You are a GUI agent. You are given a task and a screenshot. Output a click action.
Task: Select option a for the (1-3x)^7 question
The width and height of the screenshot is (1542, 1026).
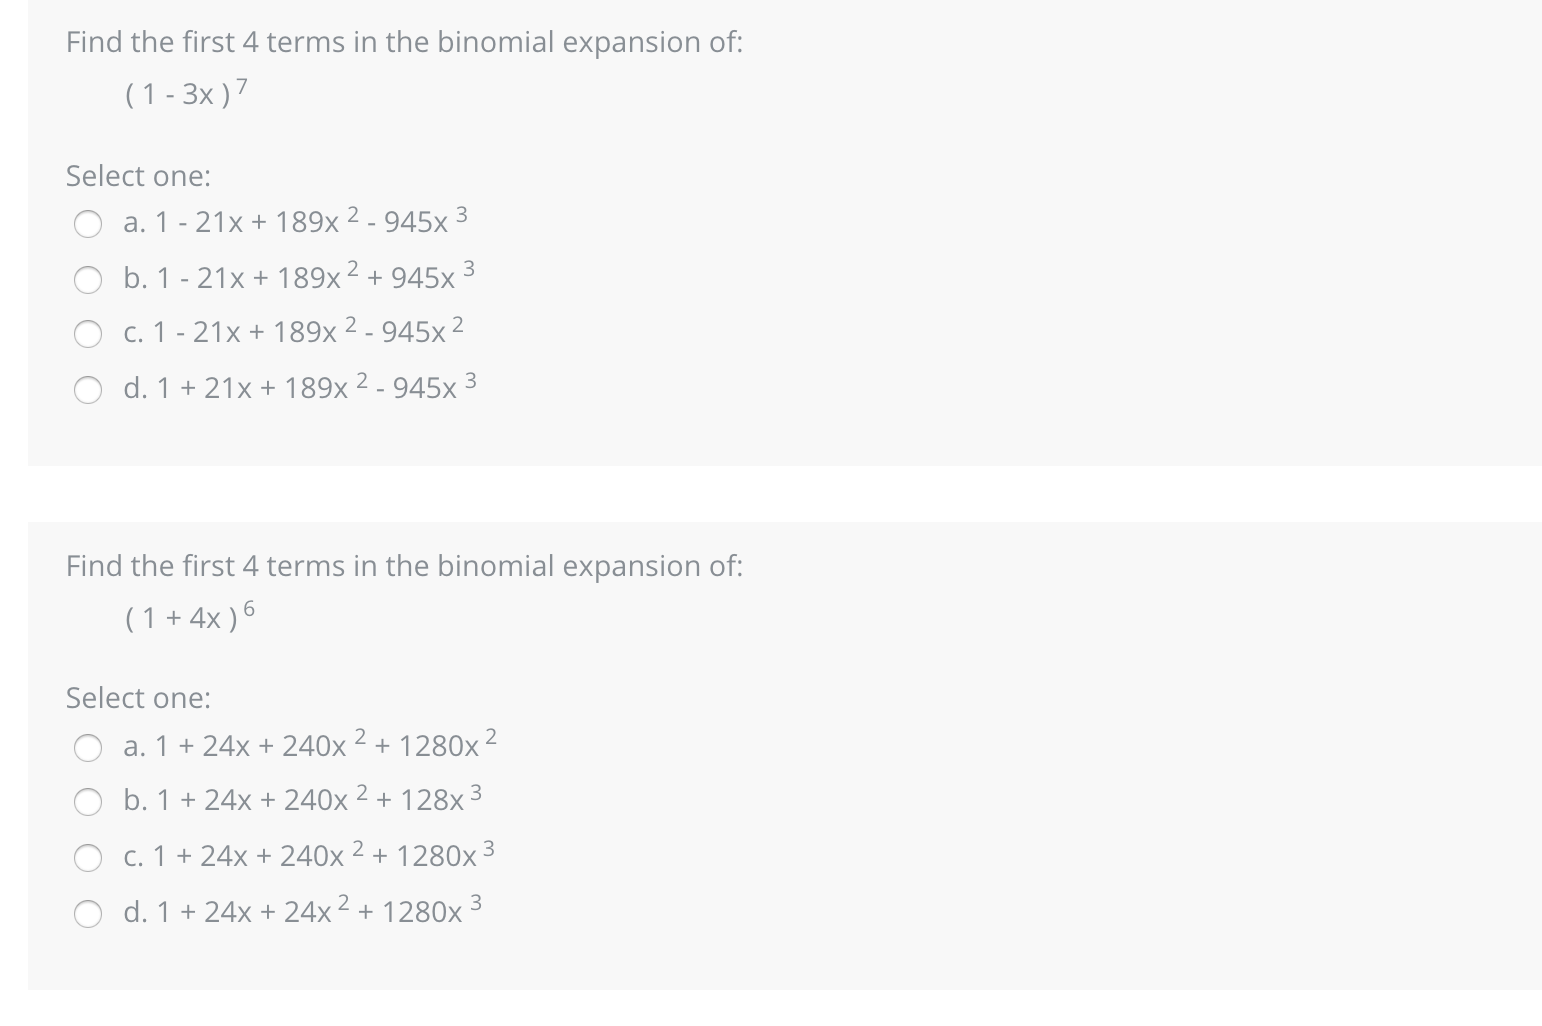point(87,224)
